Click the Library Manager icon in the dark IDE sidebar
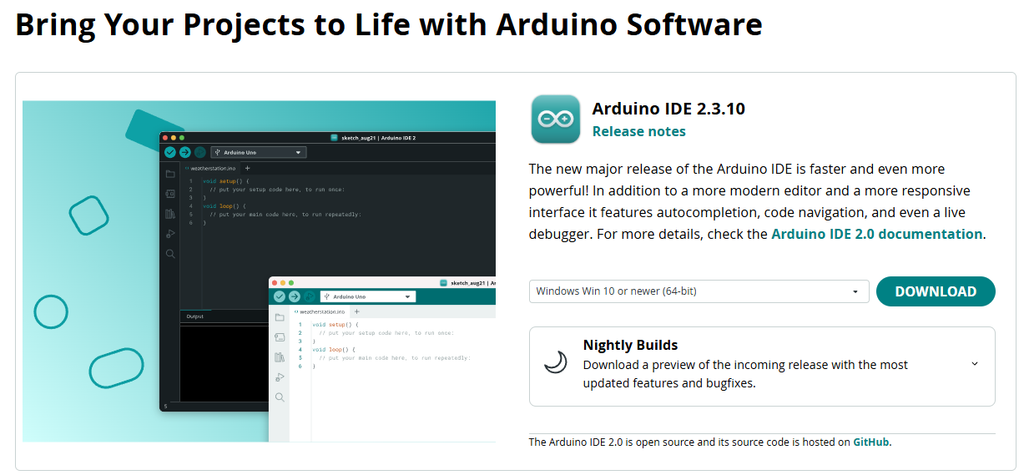 click(x=170, y=214)
